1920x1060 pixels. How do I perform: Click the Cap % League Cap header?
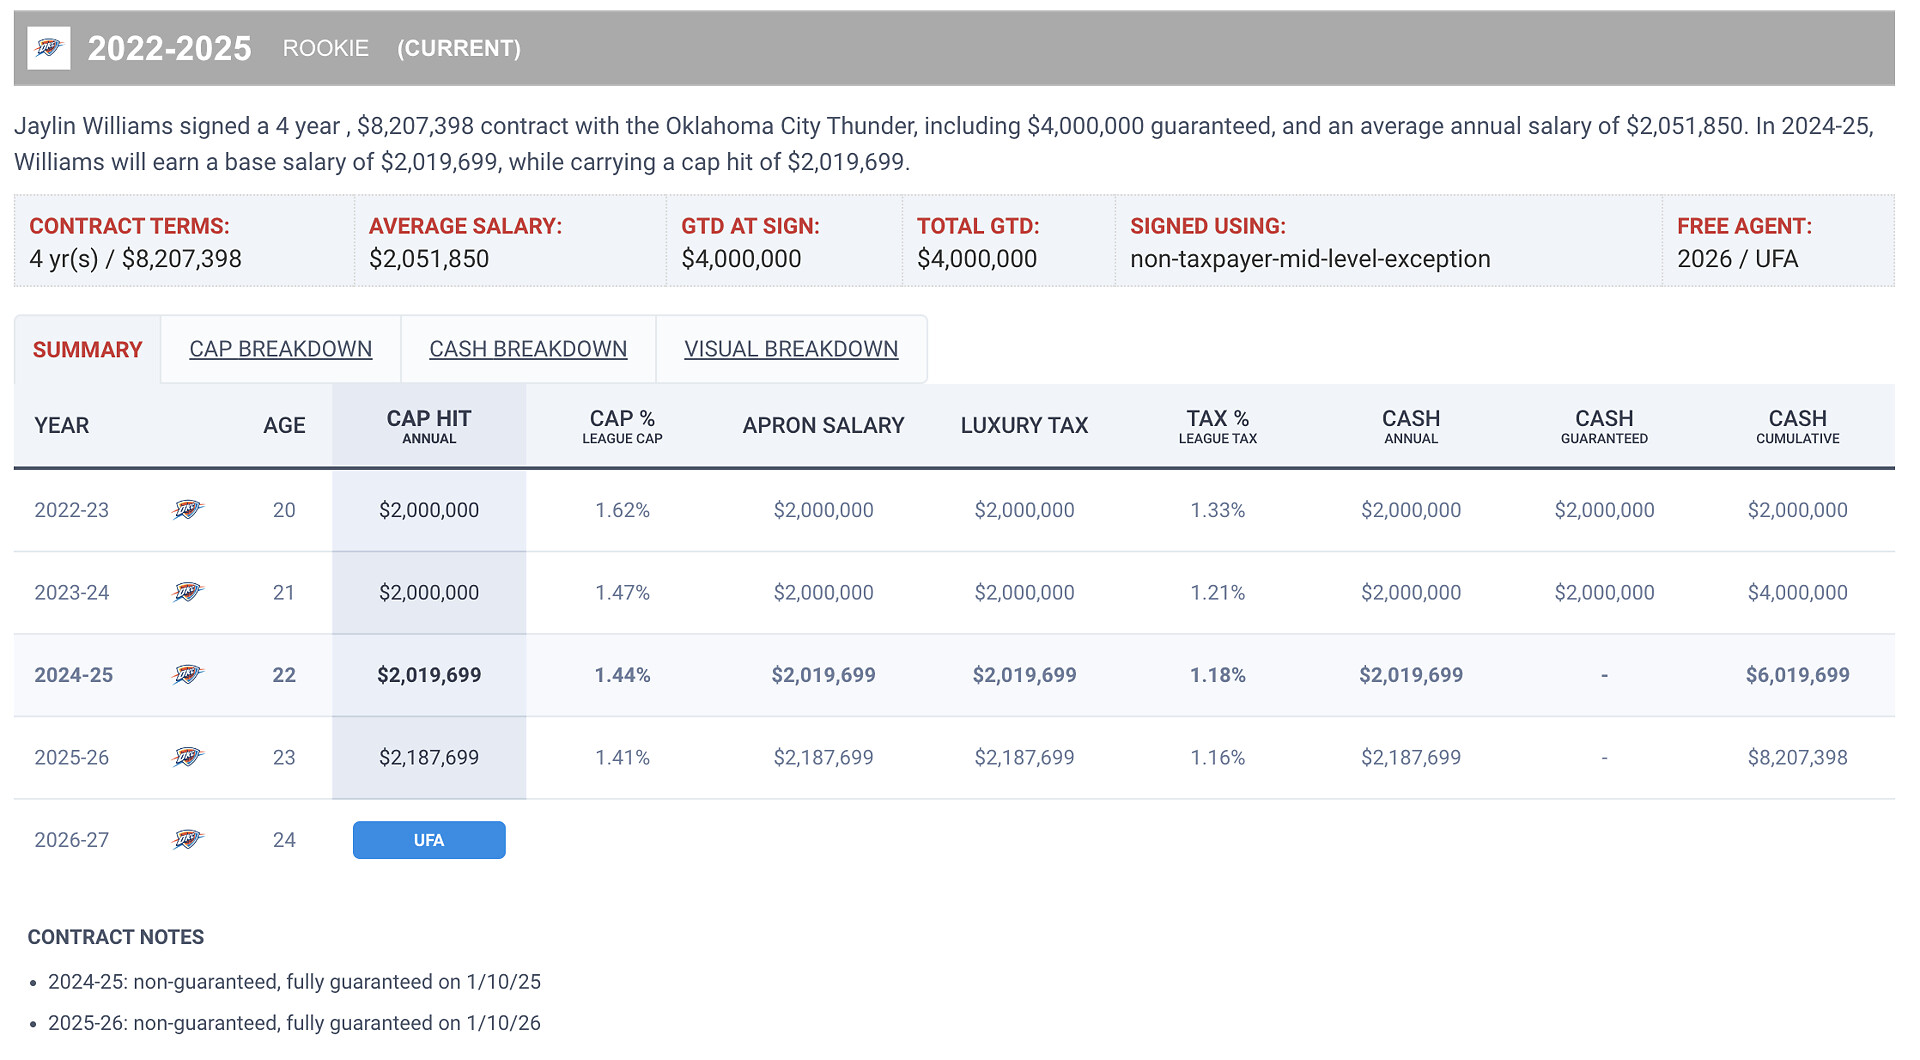tap(622, 426)
